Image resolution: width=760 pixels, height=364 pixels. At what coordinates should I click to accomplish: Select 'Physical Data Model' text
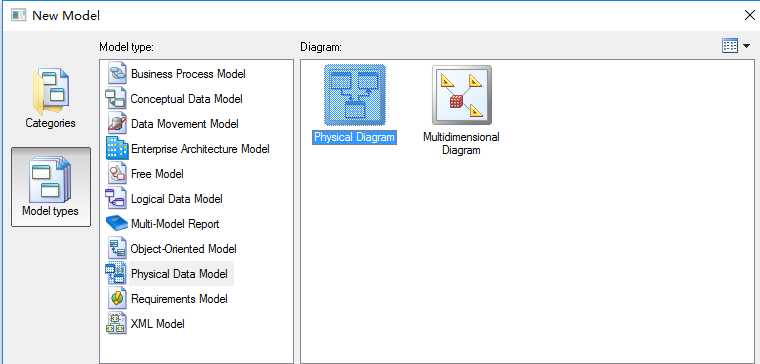(x=179, y=274)
